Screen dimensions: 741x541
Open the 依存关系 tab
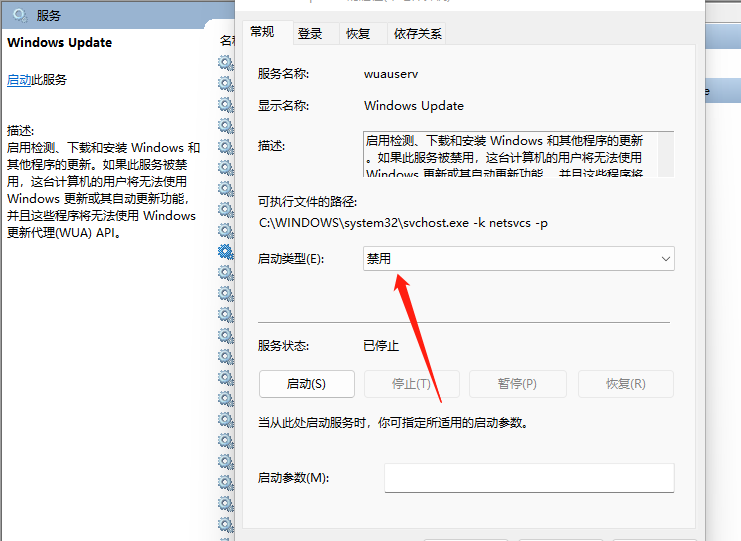click(x=417, y=34)
